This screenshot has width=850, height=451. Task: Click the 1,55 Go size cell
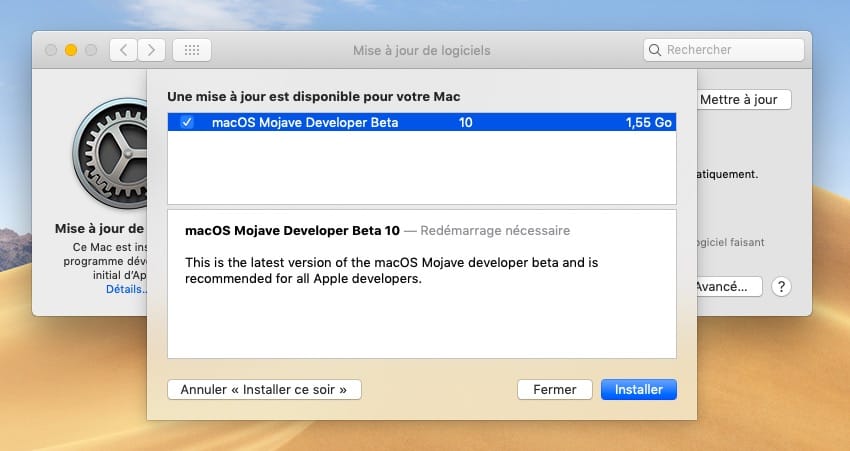coord(648,123)
